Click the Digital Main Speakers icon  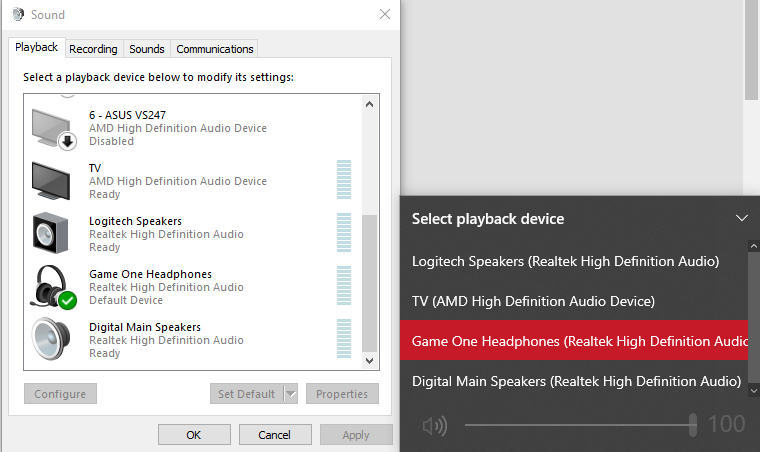point(51,339)
